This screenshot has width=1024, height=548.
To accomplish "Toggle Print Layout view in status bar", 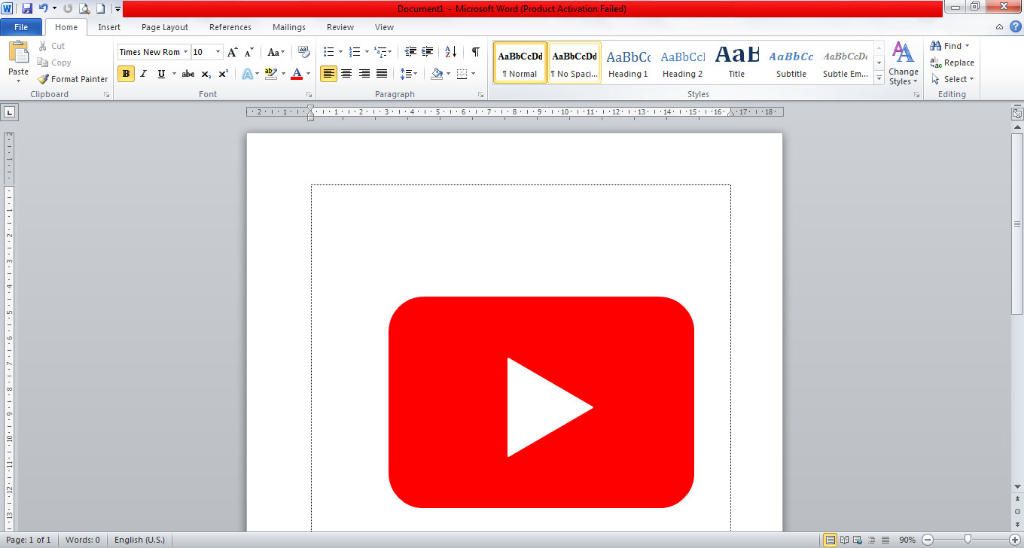I will point(830,540).
